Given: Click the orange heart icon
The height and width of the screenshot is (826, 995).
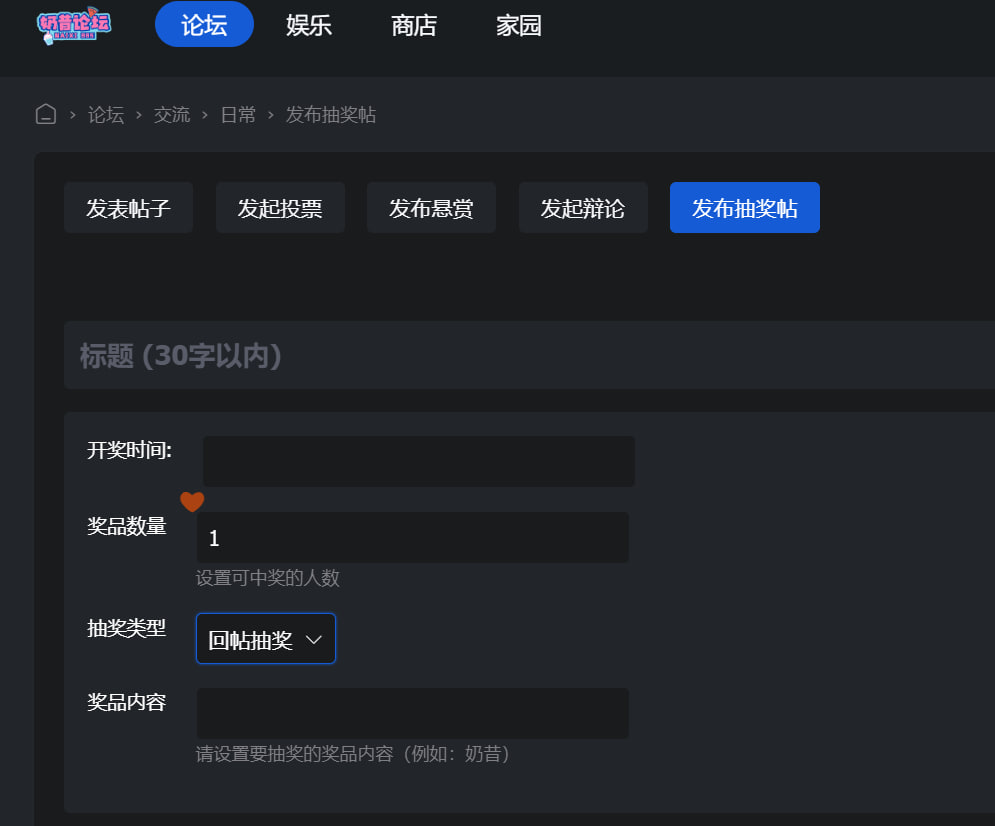Looking at the screenshot, I should (192, 502).
